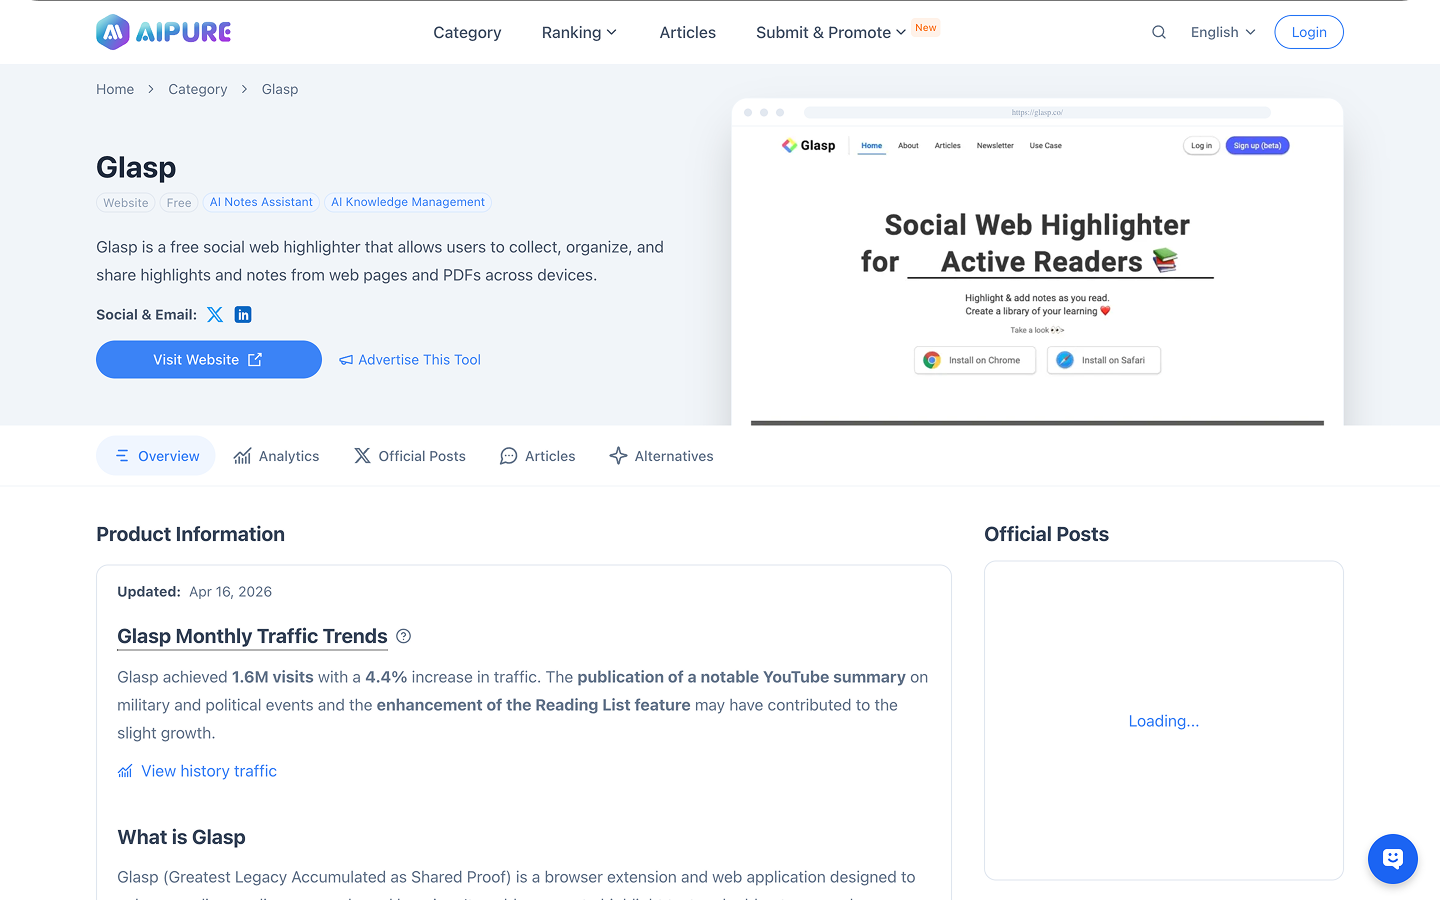Select the Overview tab

point(156,456)
